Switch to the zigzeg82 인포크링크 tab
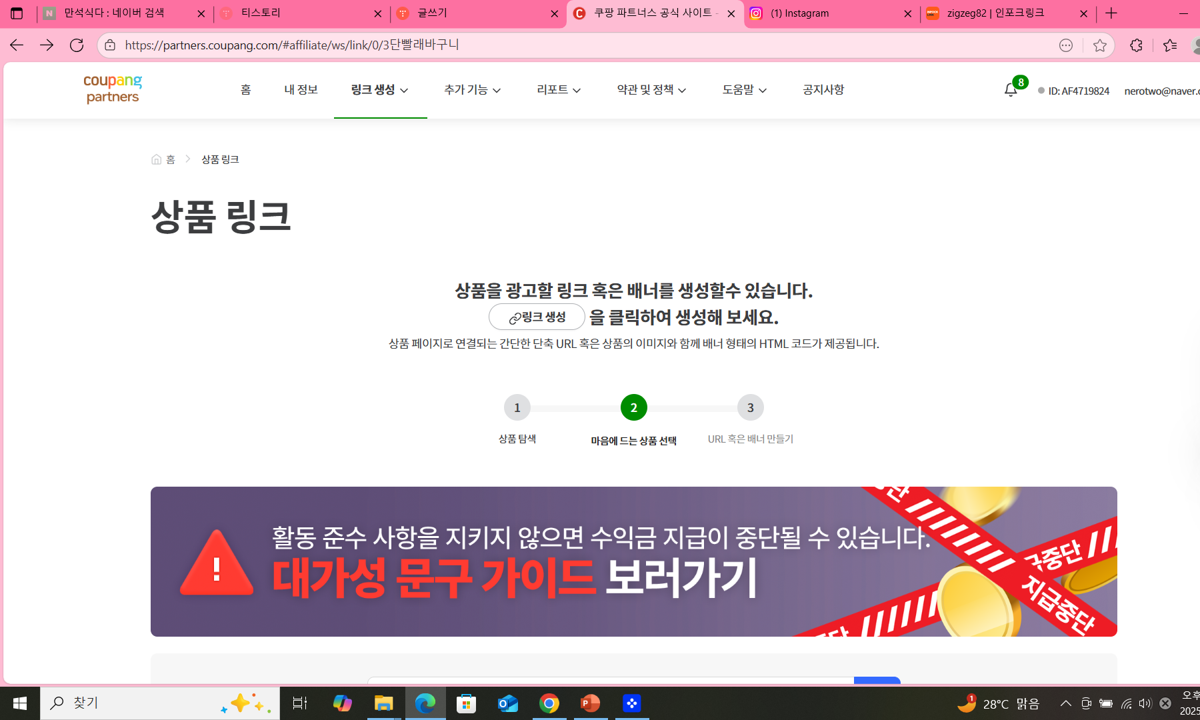Image resolution: width=1200 pixels, height=720 pixels. click(x=1008, y=14)
